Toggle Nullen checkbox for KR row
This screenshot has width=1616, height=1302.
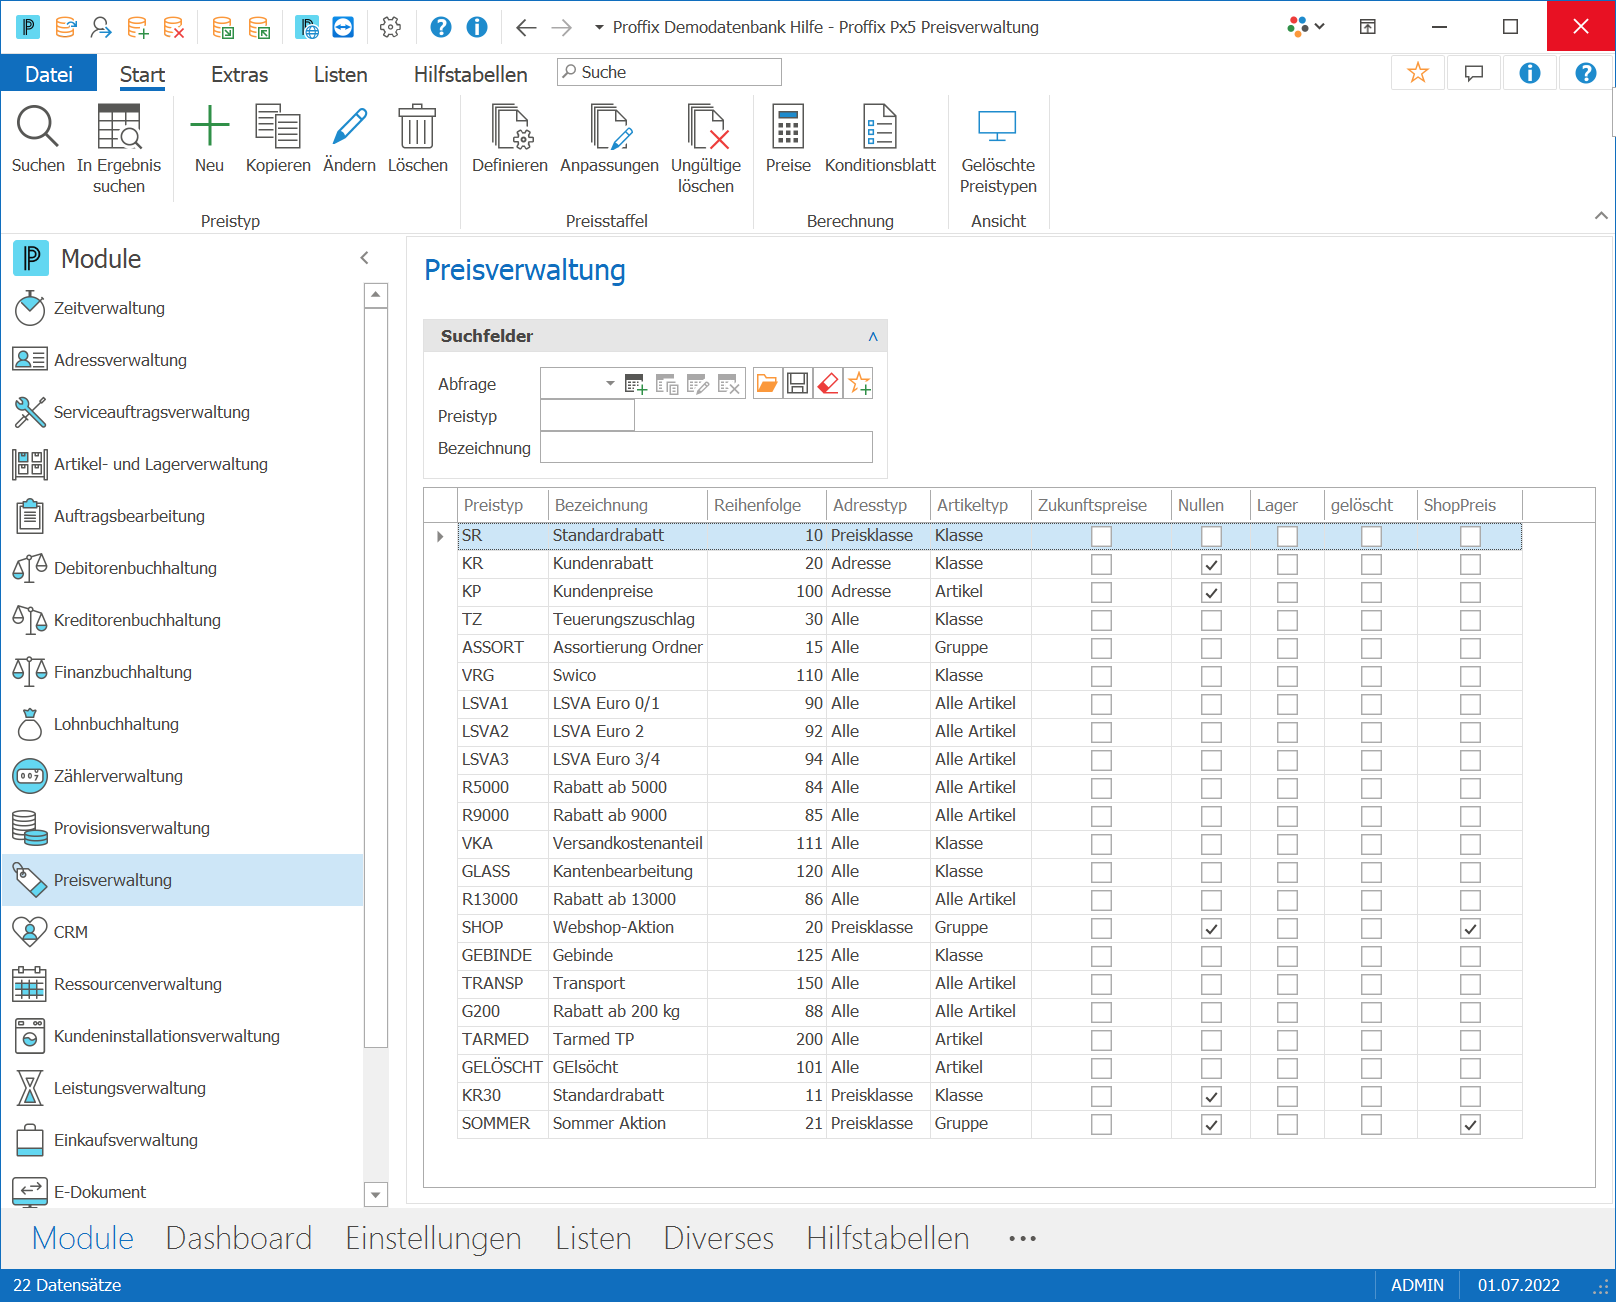pyautogui.click(x=1211, y=564)
